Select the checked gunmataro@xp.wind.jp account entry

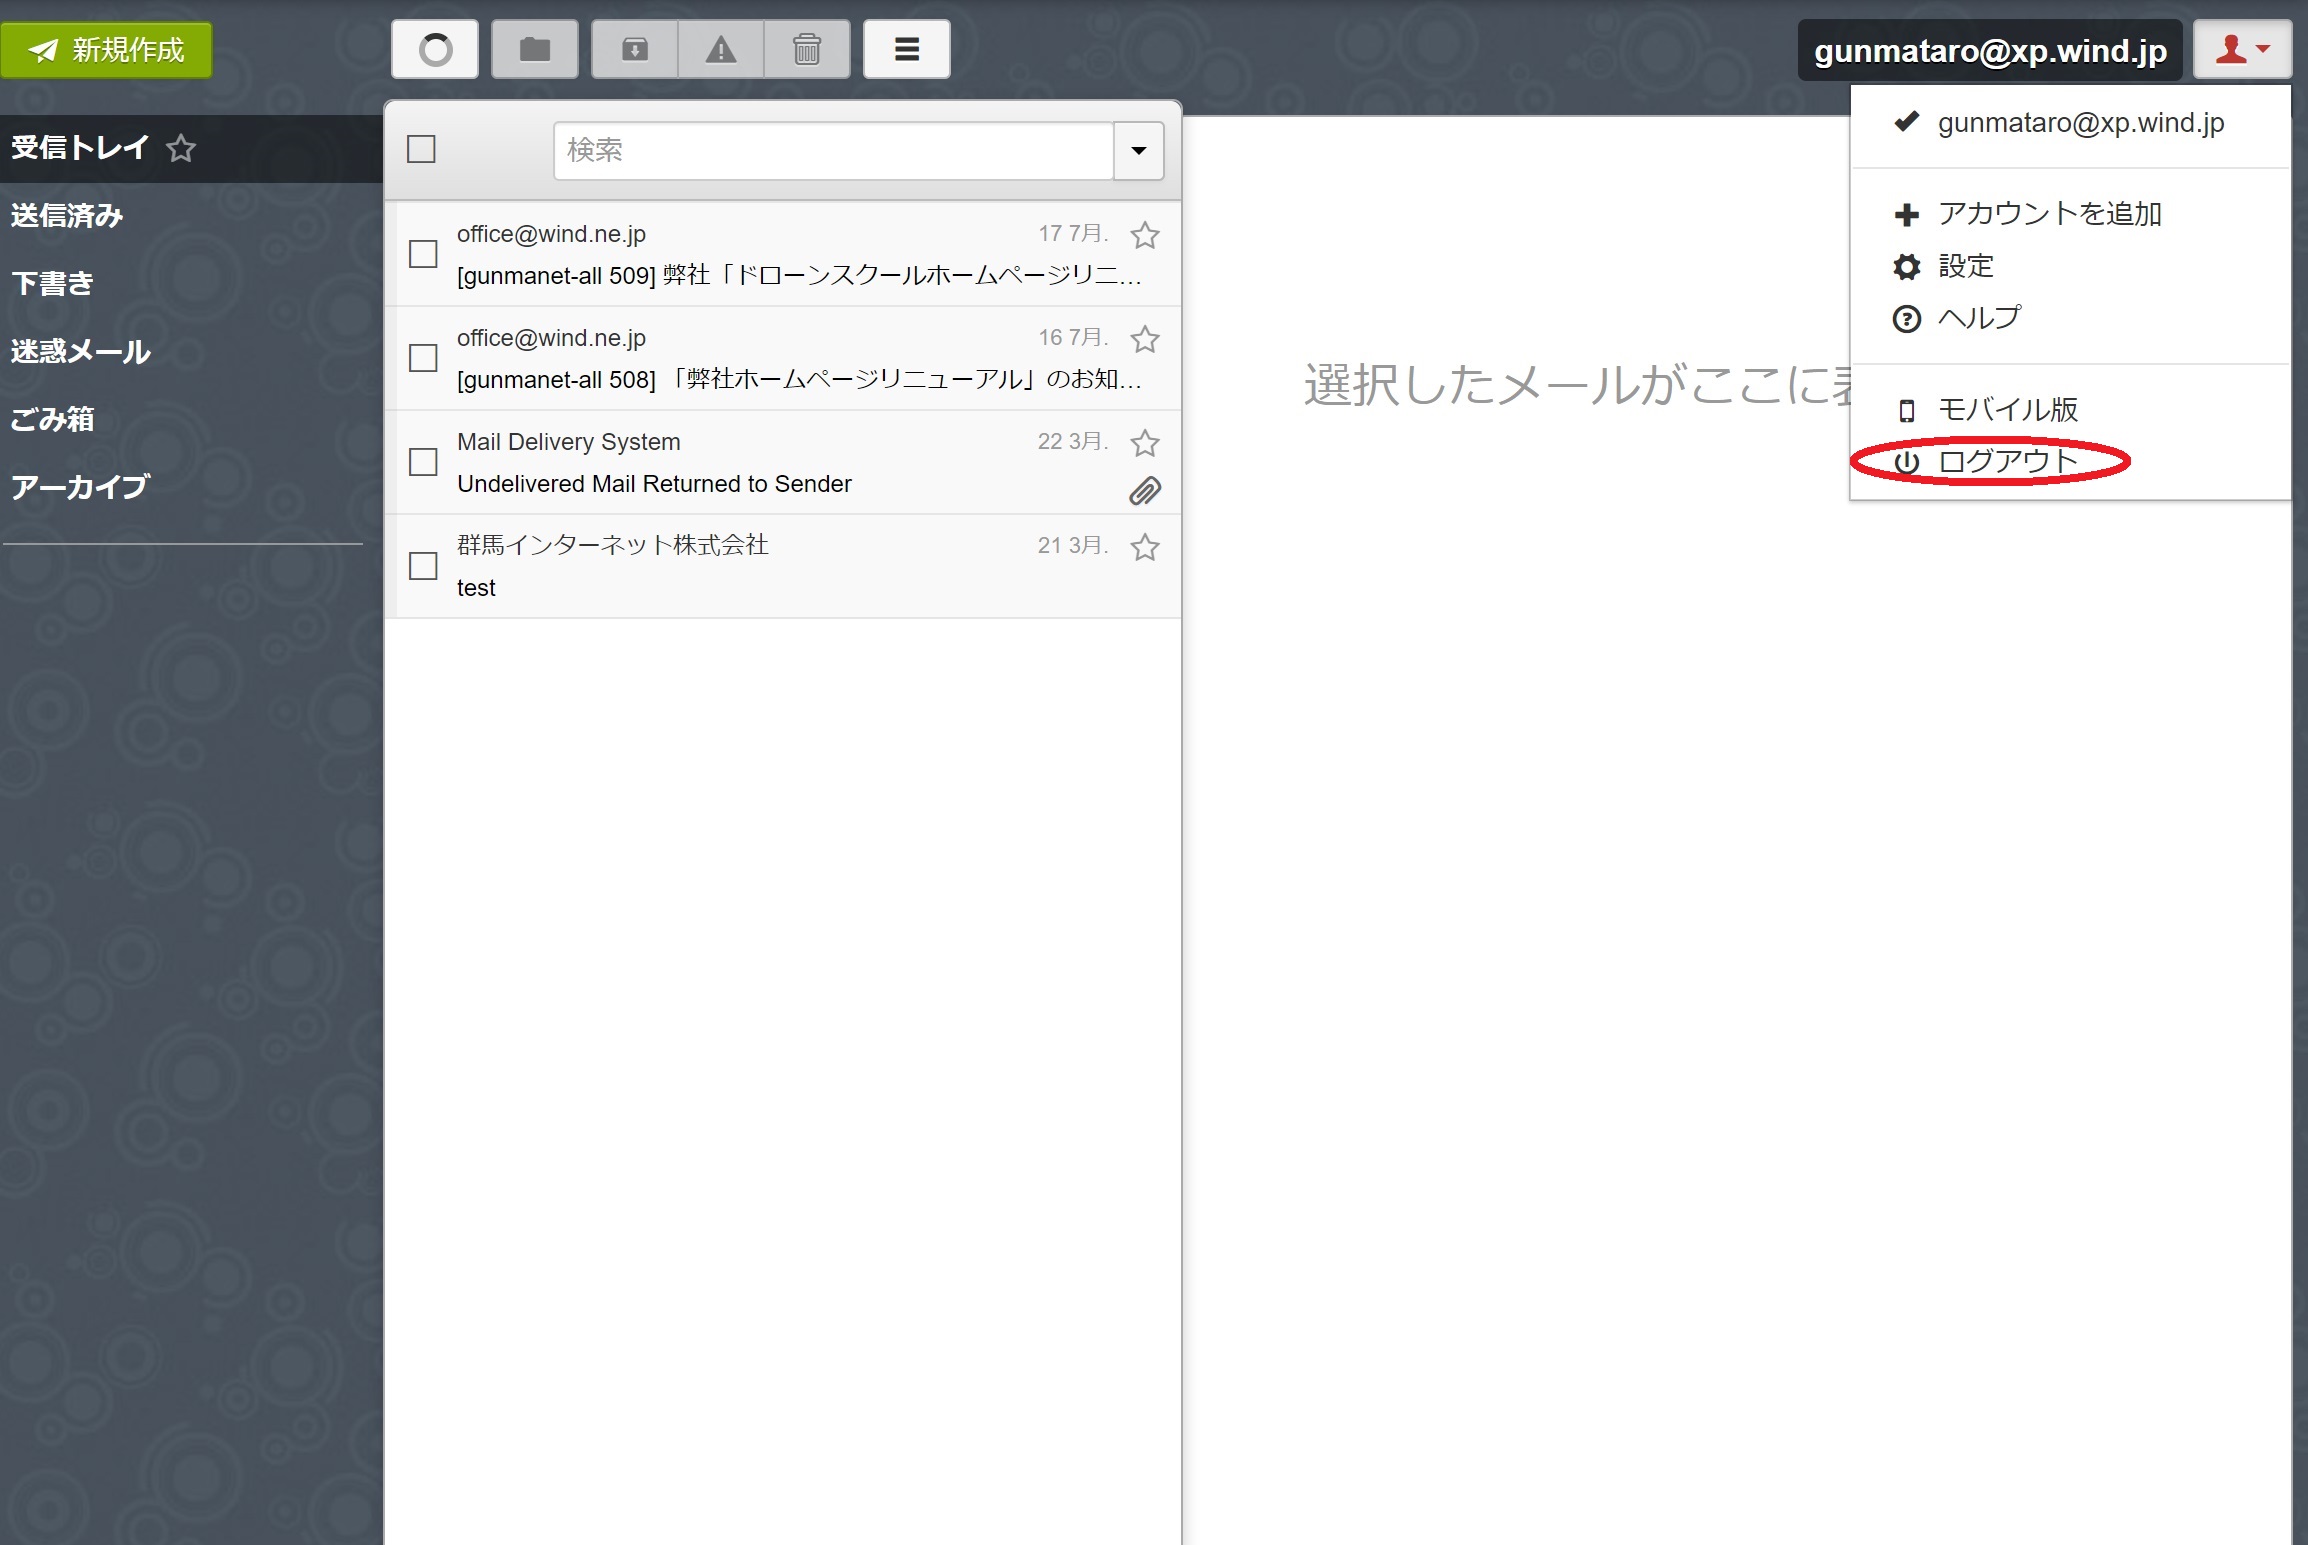(x=2070, y=123)
